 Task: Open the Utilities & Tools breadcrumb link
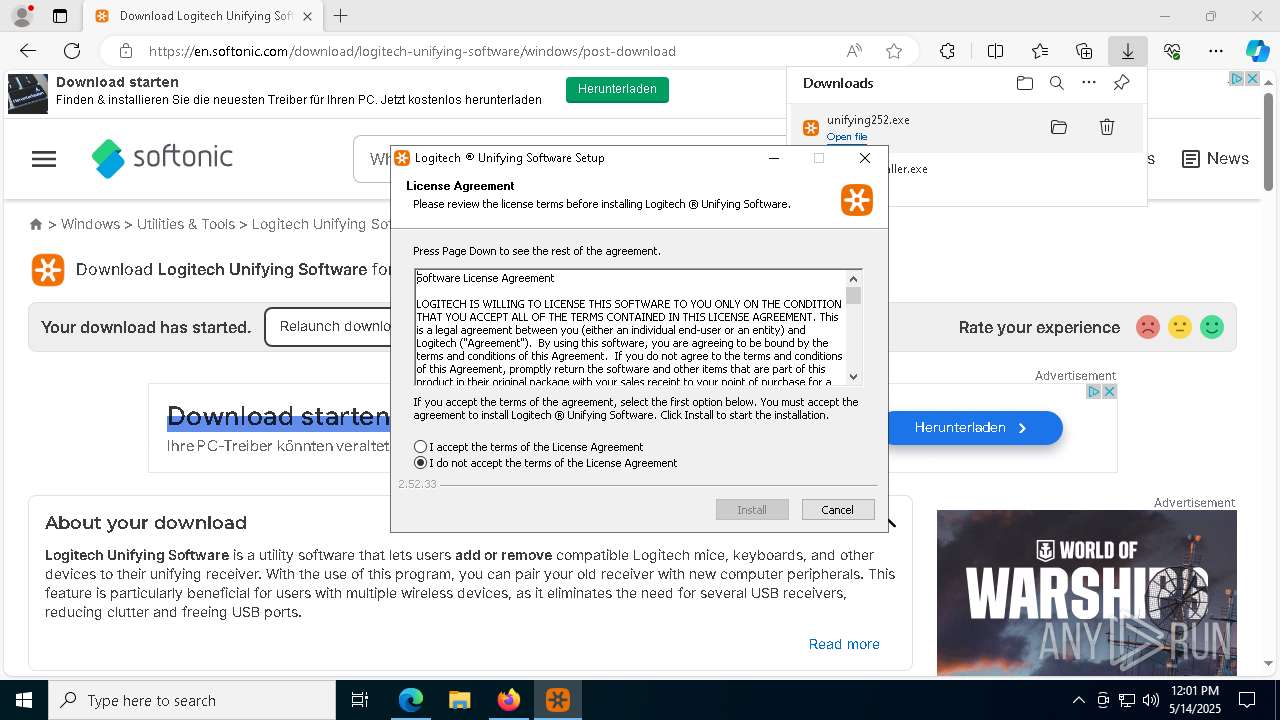(x=186, y=224)
